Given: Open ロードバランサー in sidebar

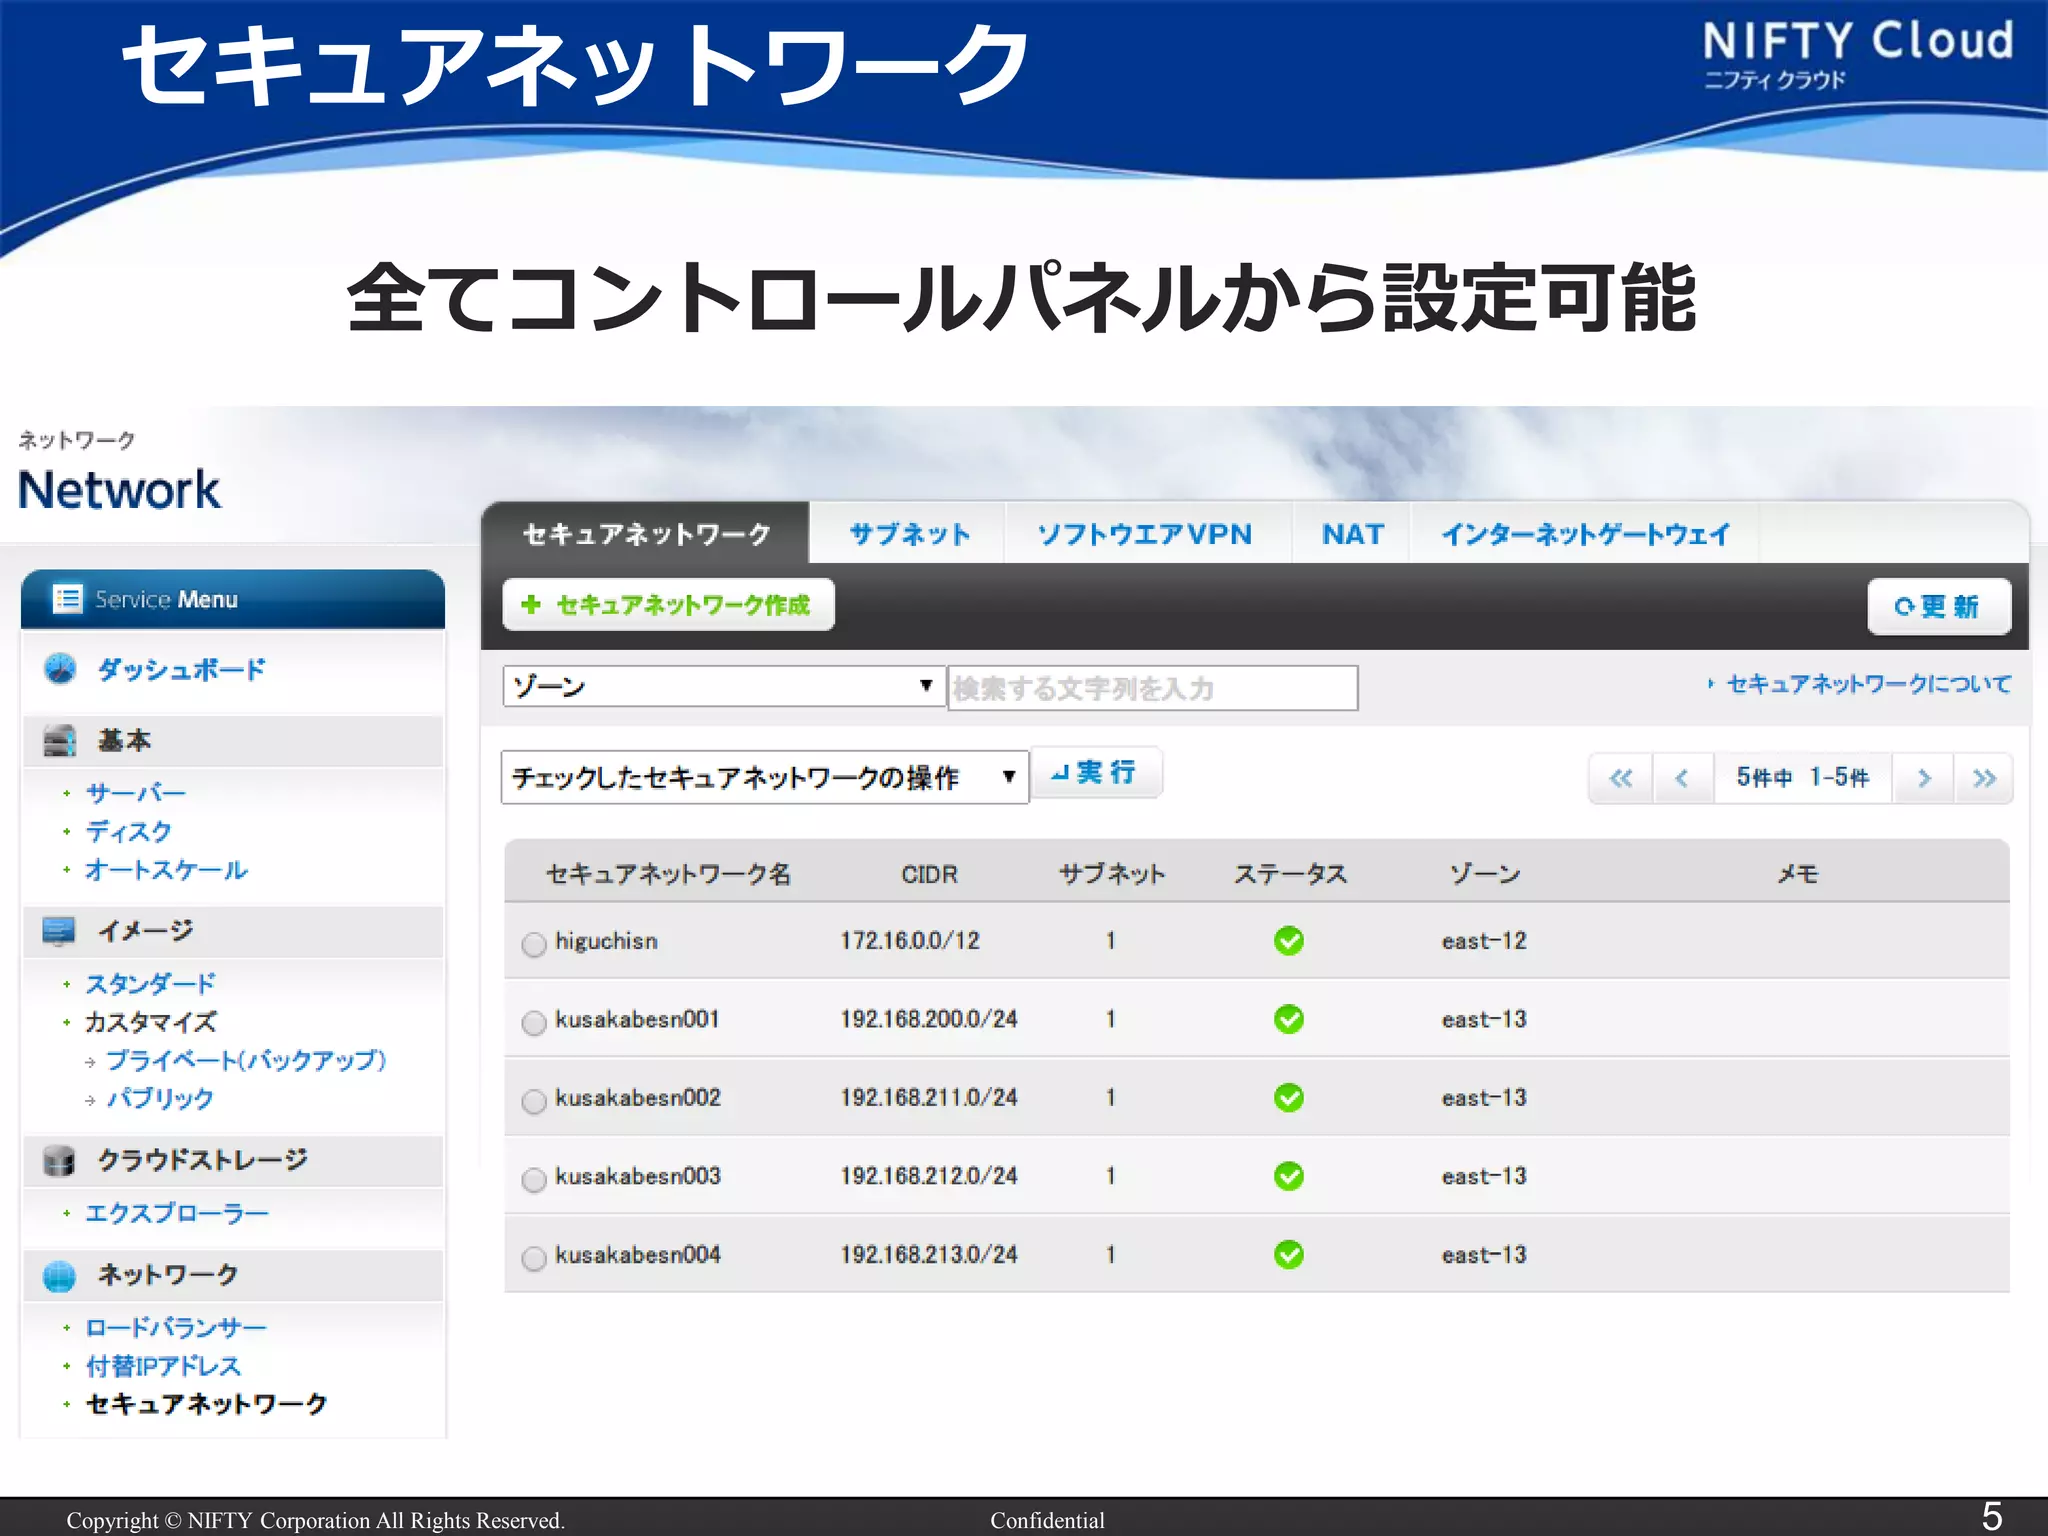Looking at the screenshot, I should (x=176, y=1328).
